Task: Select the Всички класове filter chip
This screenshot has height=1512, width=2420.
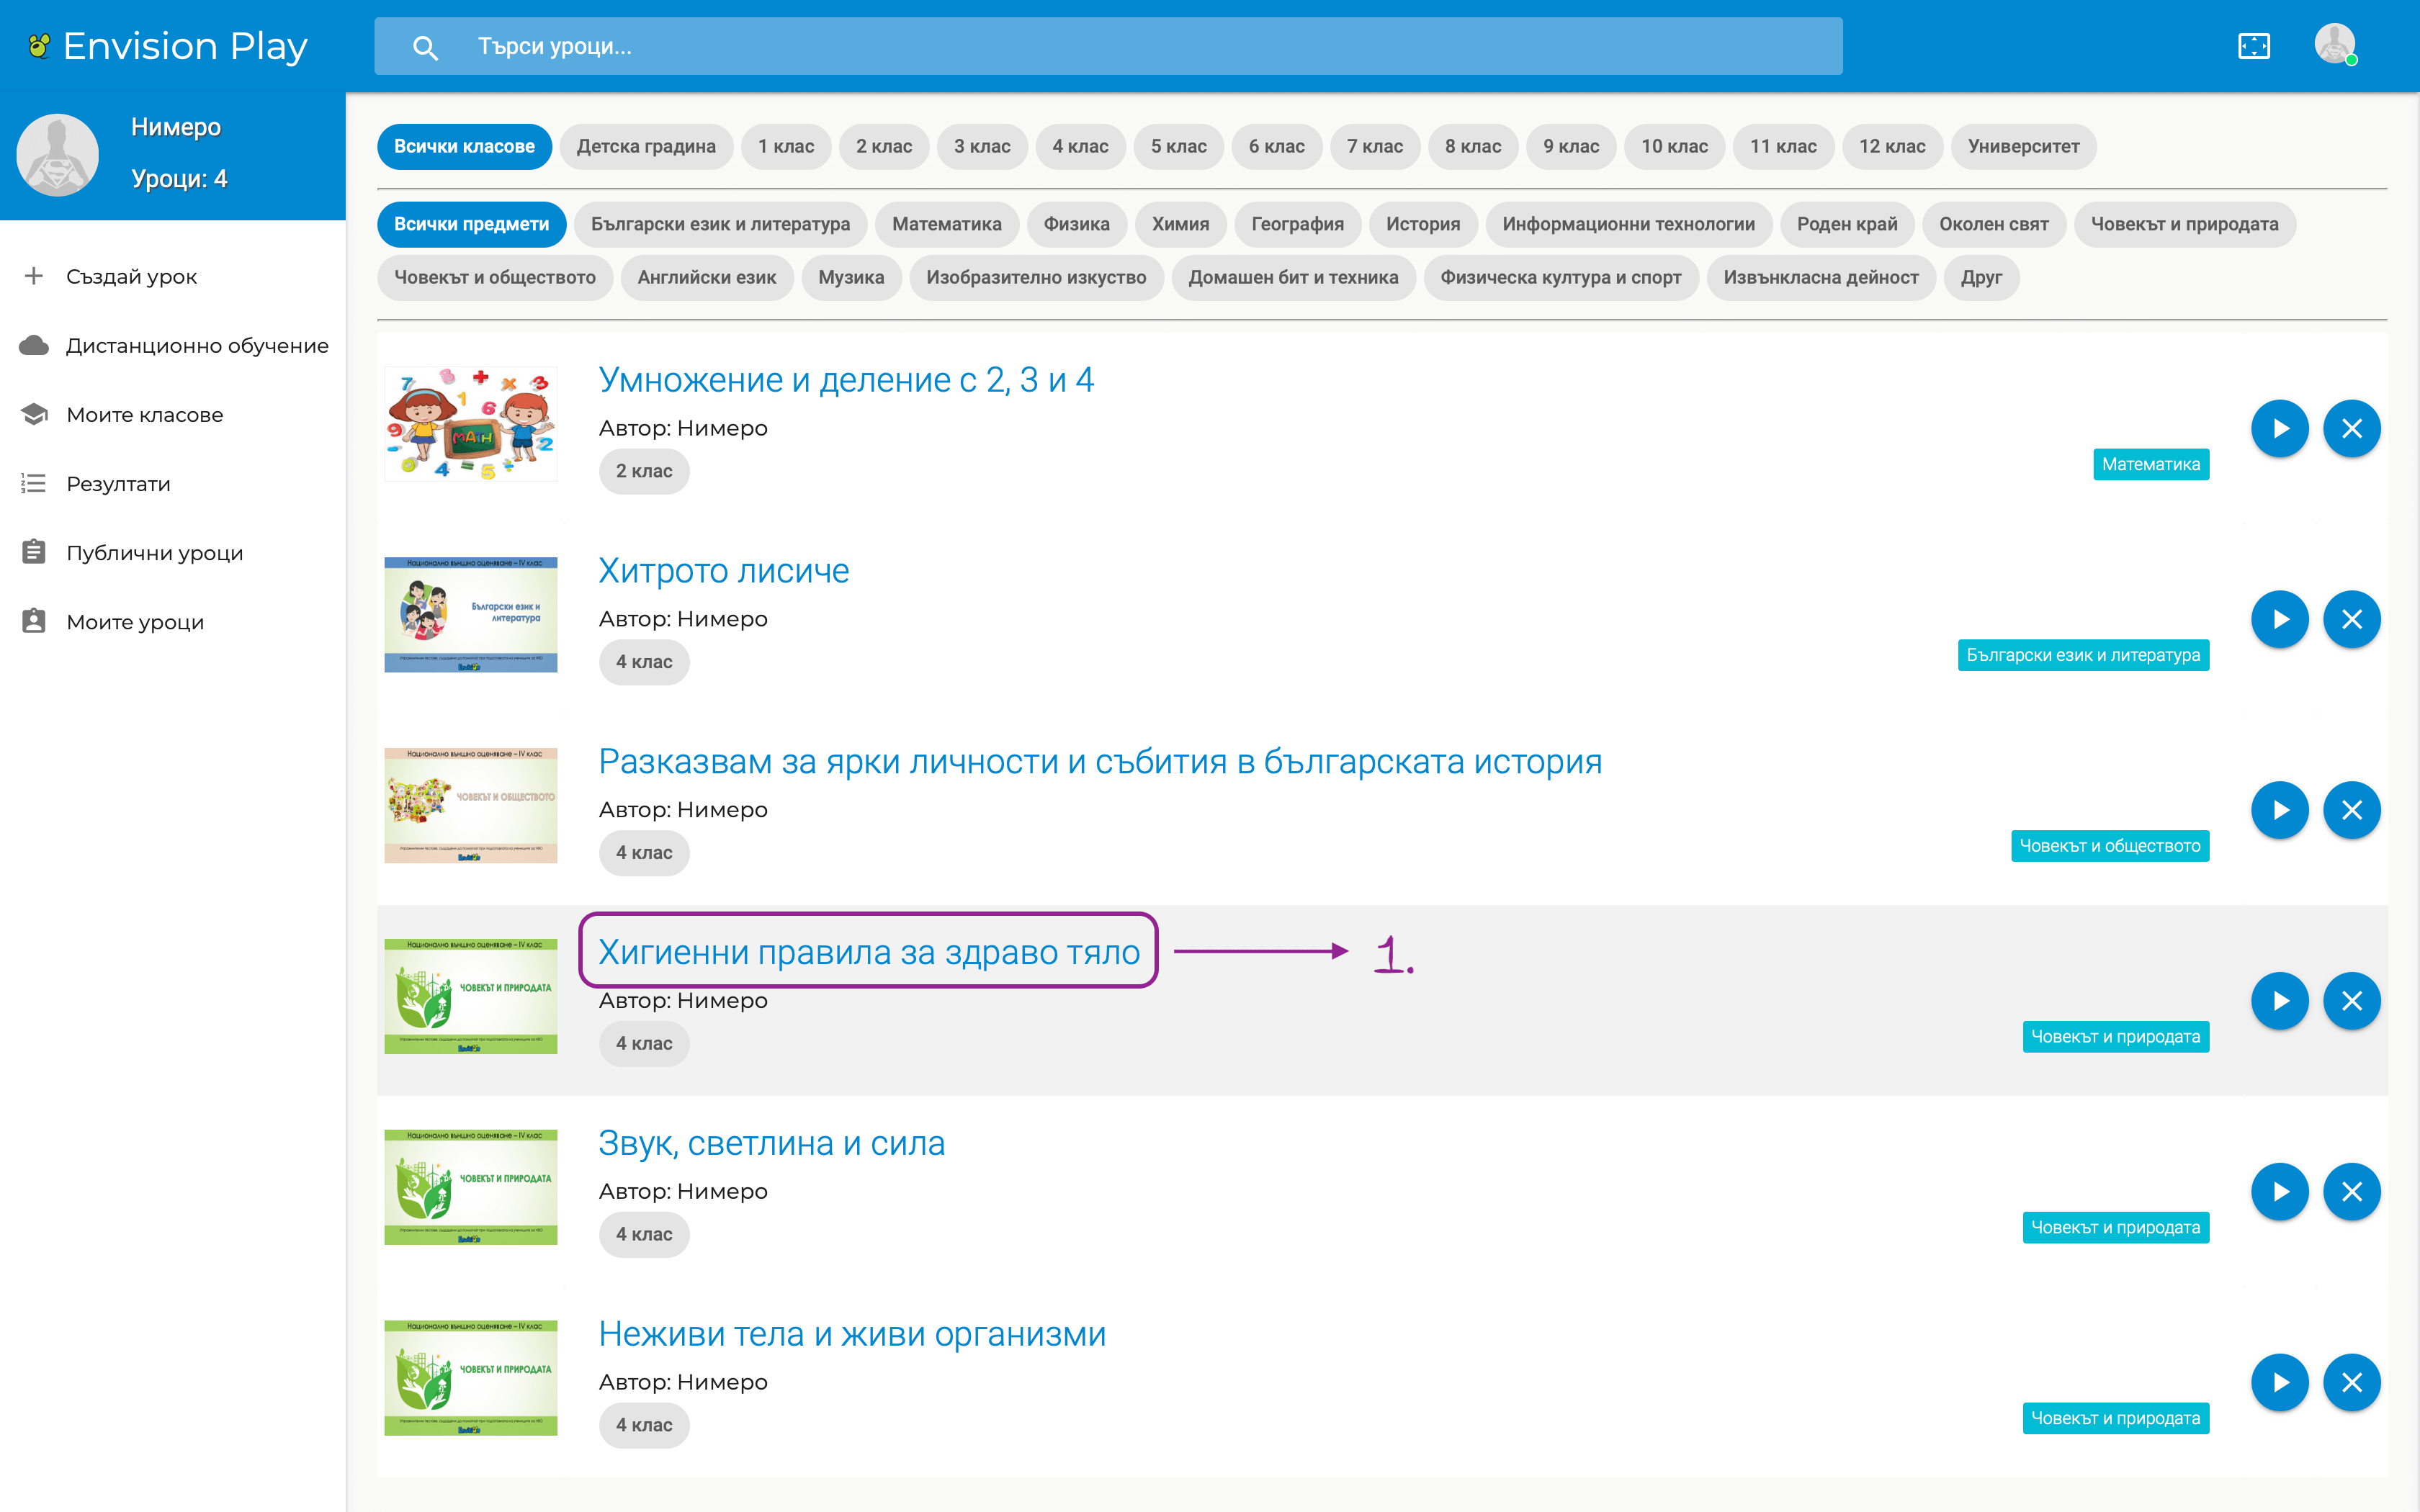Action: pyautogui.click(x=464, y=146)
